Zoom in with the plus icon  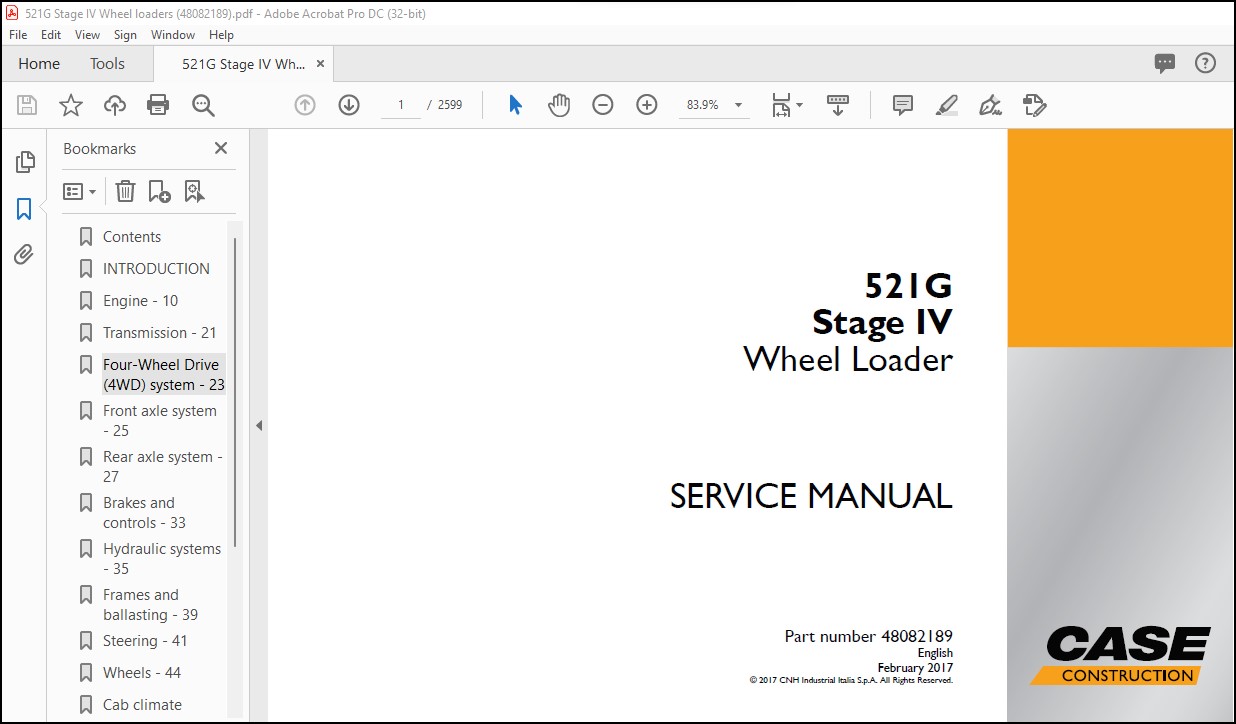[x=647, y=105]
